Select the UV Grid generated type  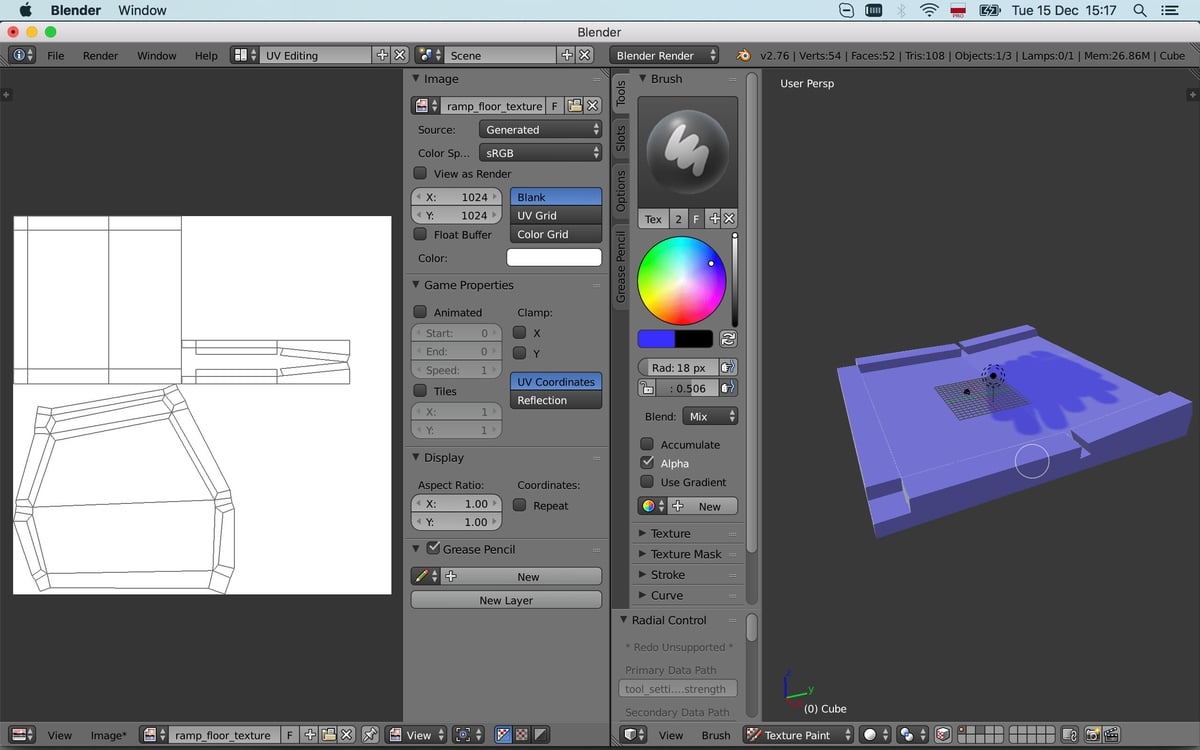click(x=555, y=215)
